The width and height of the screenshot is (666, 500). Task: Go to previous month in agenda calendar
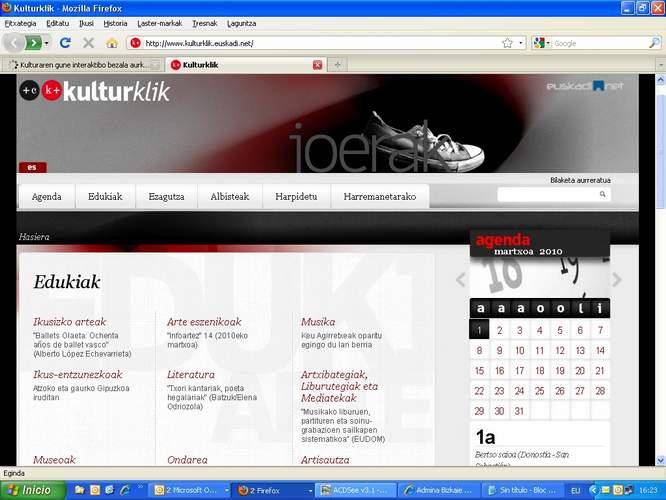[461, 280]
